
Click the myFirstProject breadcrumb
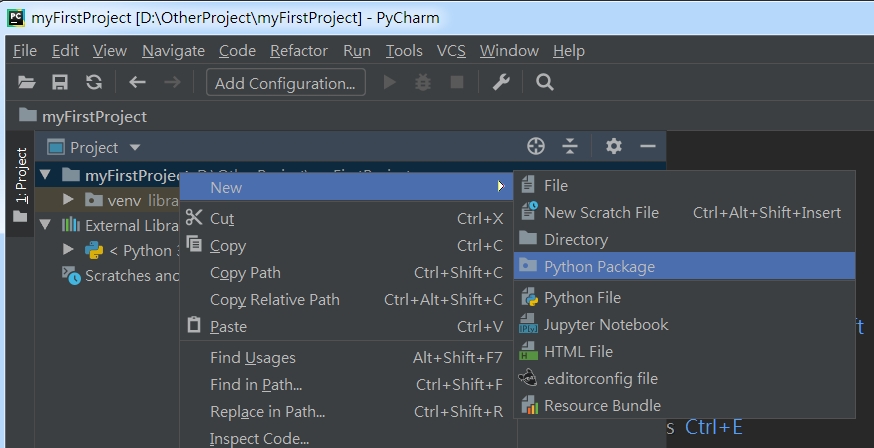tap(93, 116)
